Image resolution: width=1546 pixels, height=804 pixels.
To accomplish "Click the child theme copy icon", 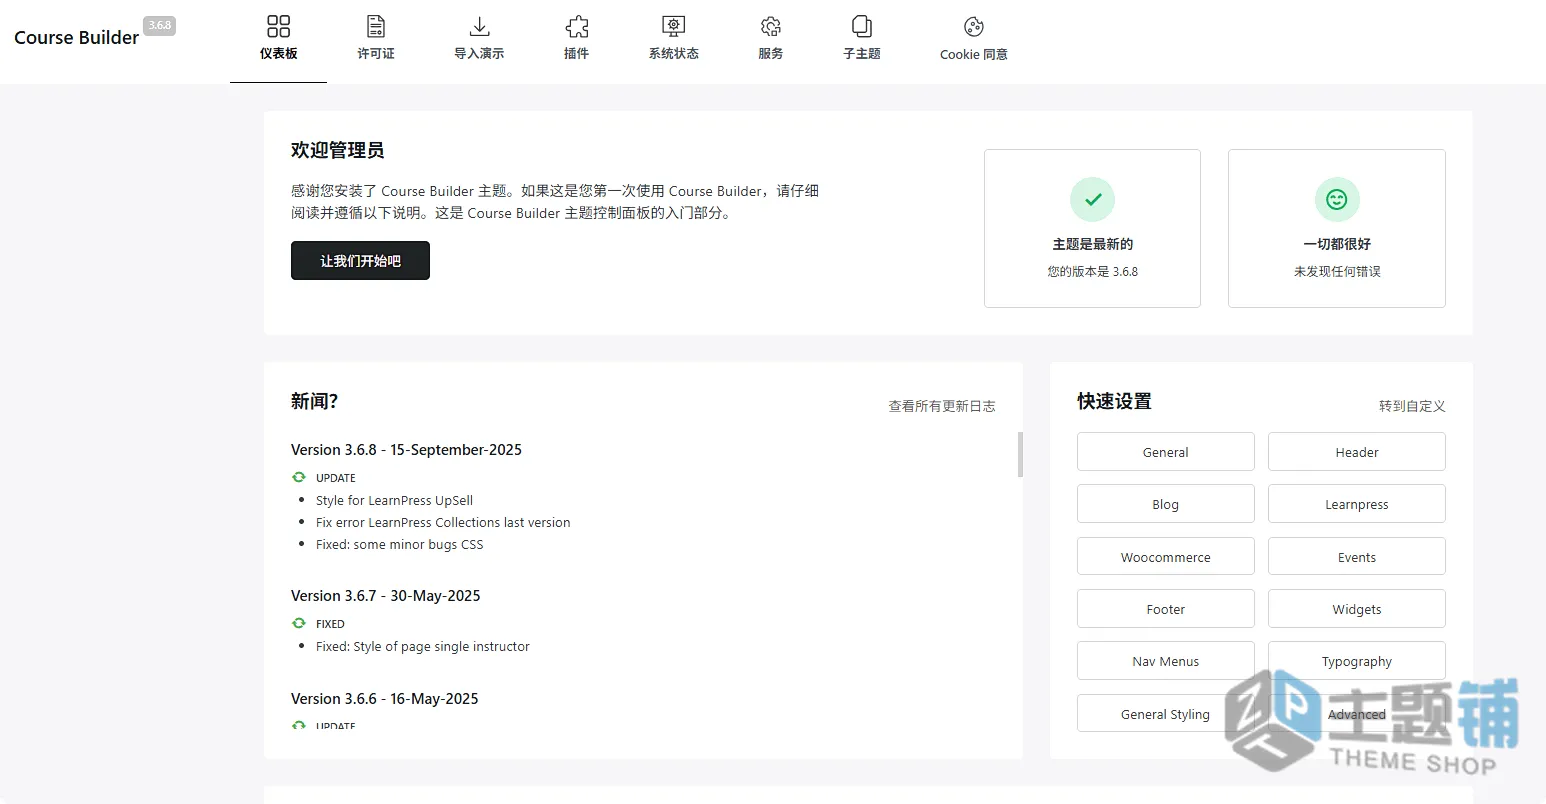I will [x=861, y=26].
